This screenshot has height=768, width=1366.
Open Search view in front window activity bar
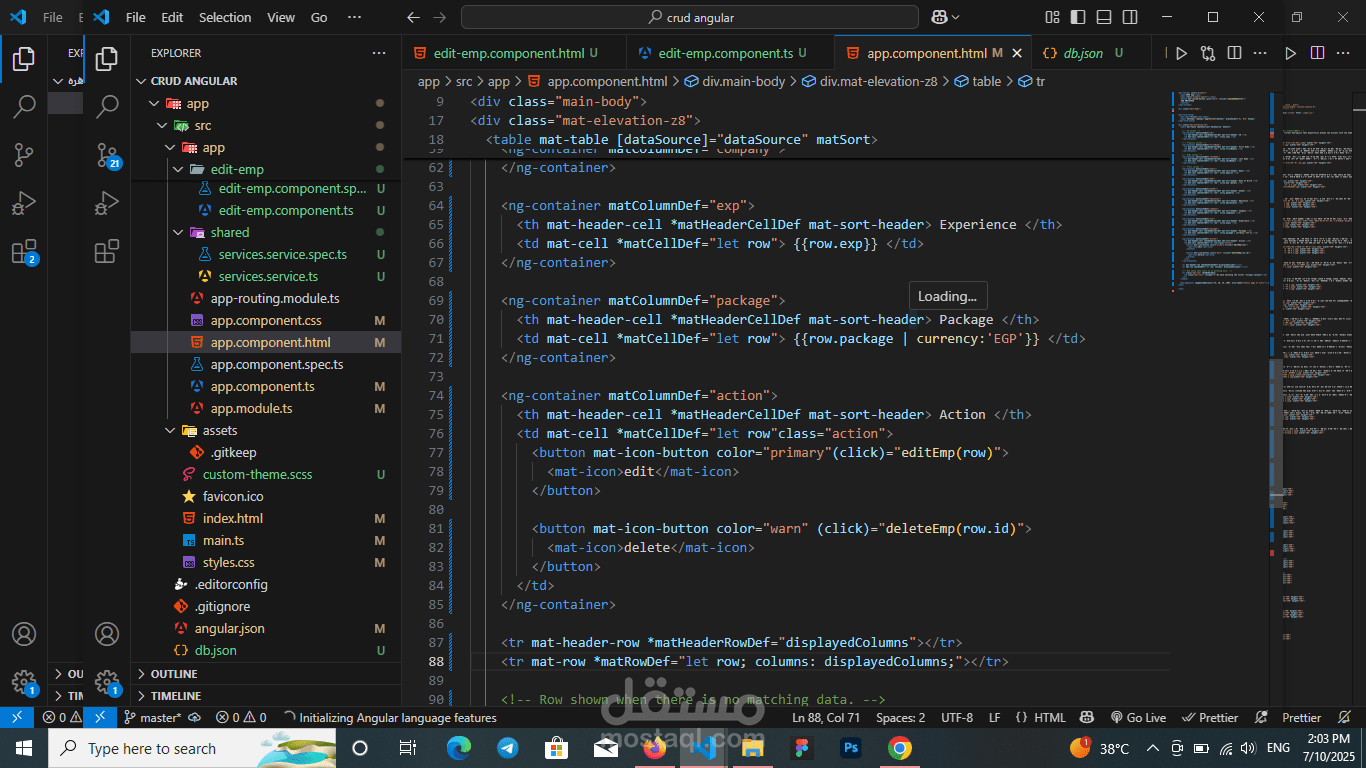point(107,105)
